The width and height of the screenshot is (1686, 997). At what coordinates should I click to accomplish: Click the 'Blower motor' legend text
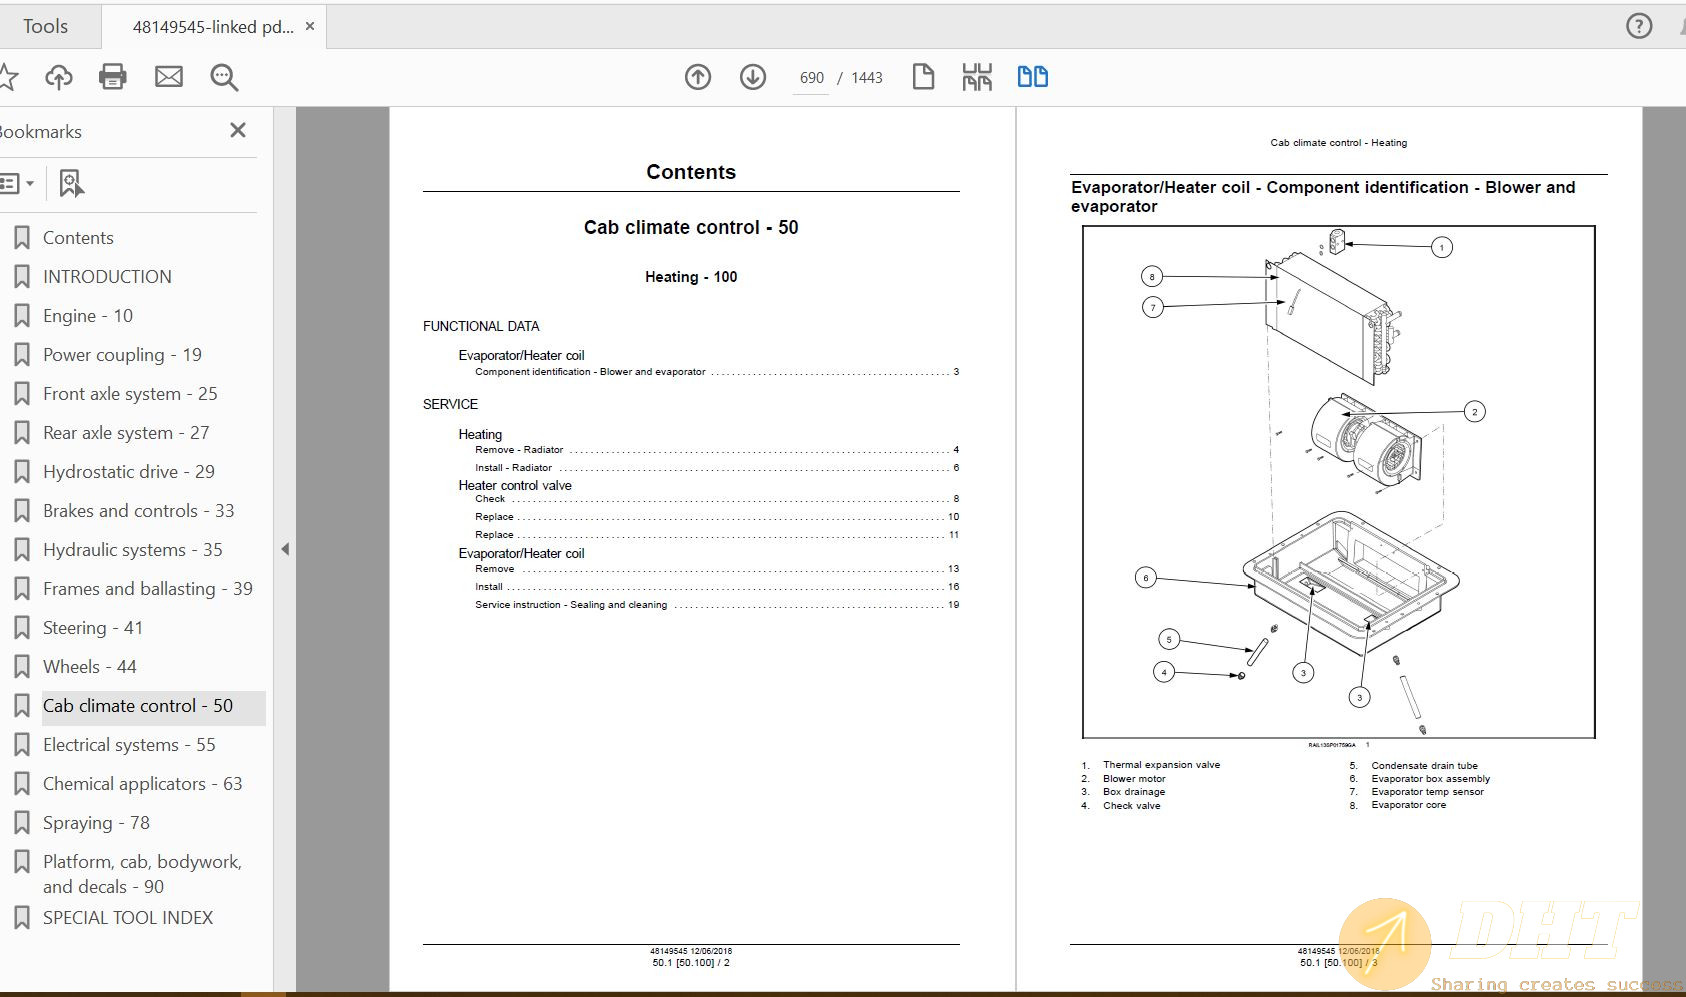(x=1134, y=779)
